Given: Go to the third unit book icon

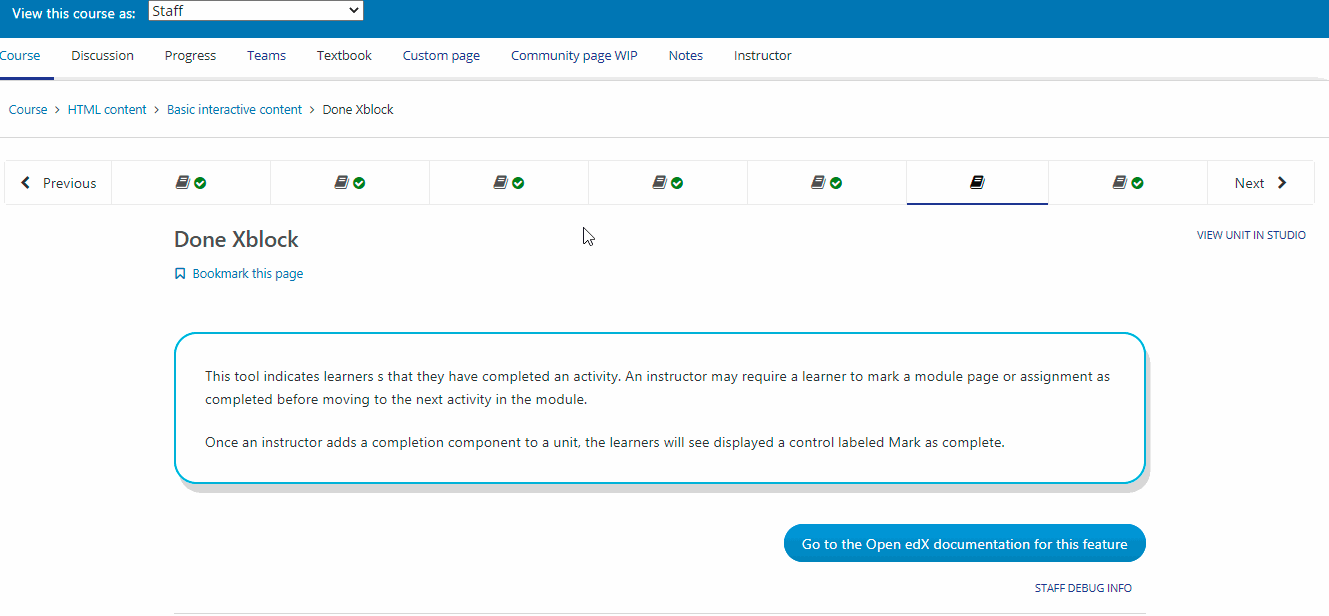Looking at the screenshot, I should point(501,183).
